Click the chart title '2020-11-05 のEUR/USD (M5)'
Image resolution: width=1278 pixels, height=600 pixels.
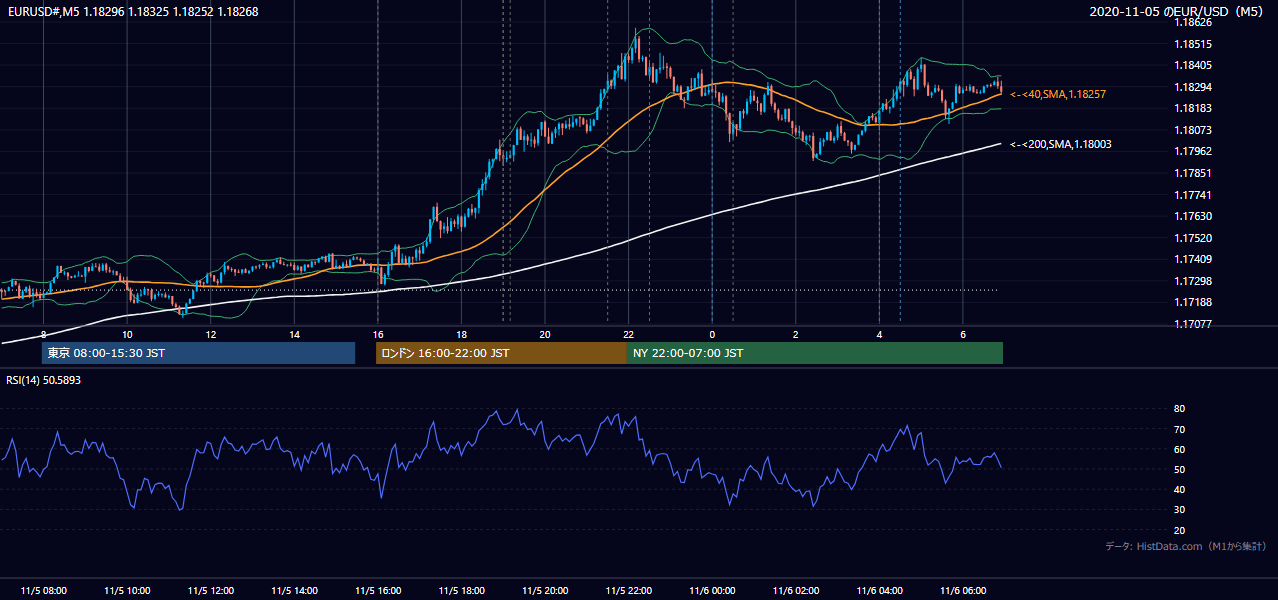click(x=1178, y=12)
